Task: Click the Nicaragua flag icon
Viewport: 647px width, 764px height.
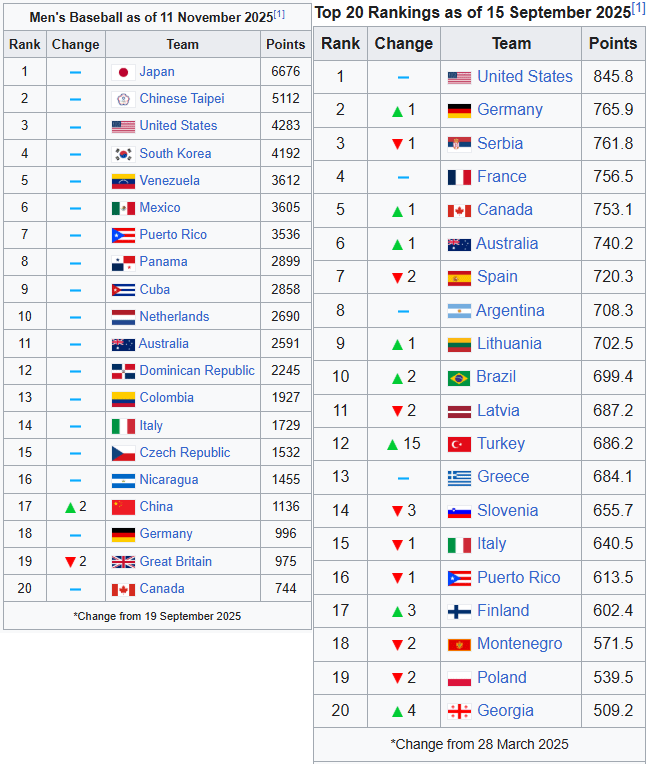Action: tap(123, 480)
